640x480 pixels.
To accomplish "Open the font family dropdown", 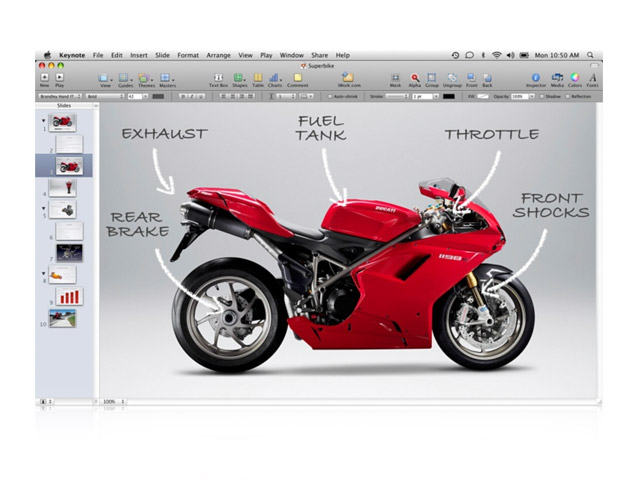I will pyautogui.click(x=60, y=96).
